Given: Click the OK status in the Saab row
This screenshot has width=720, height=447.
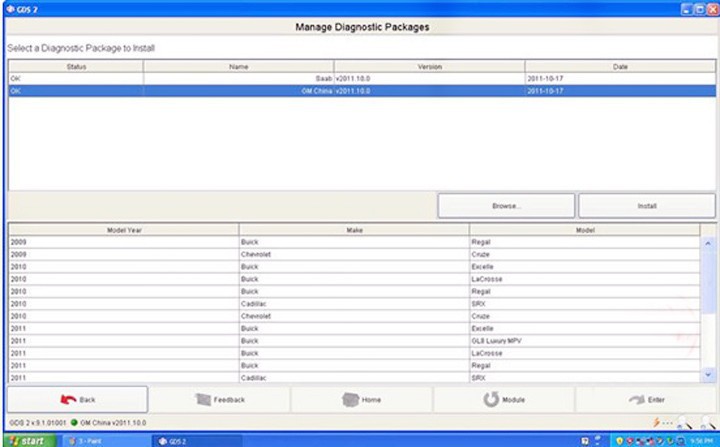Looking at the screenshot, I should pos(76,79).
